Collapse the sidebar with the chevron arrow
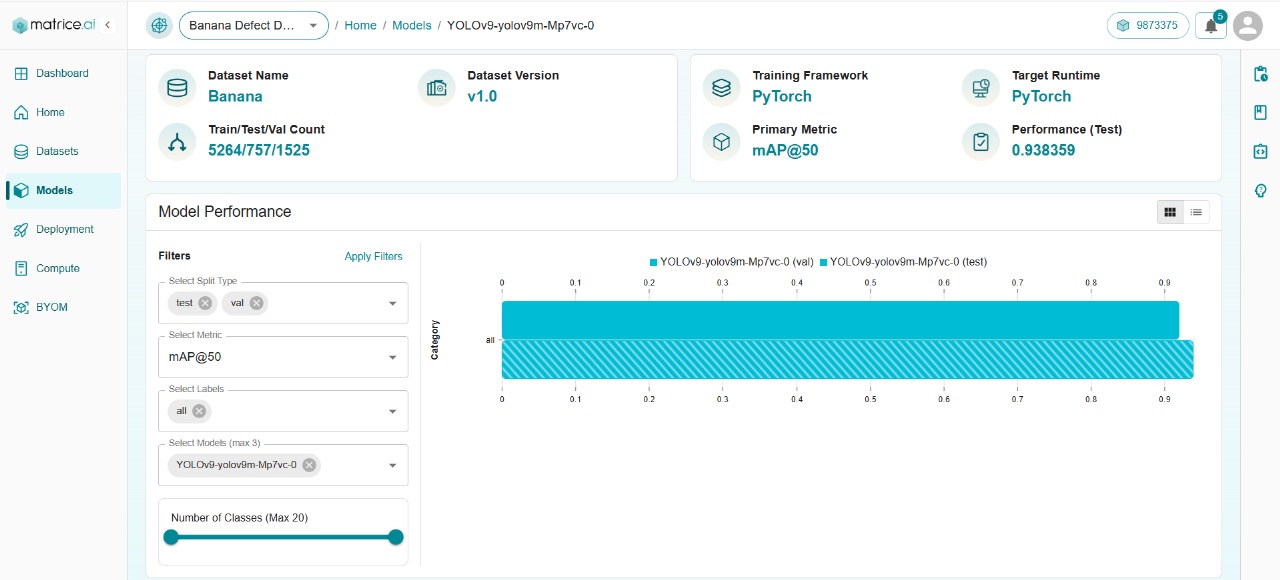 (x=108, y=25)
